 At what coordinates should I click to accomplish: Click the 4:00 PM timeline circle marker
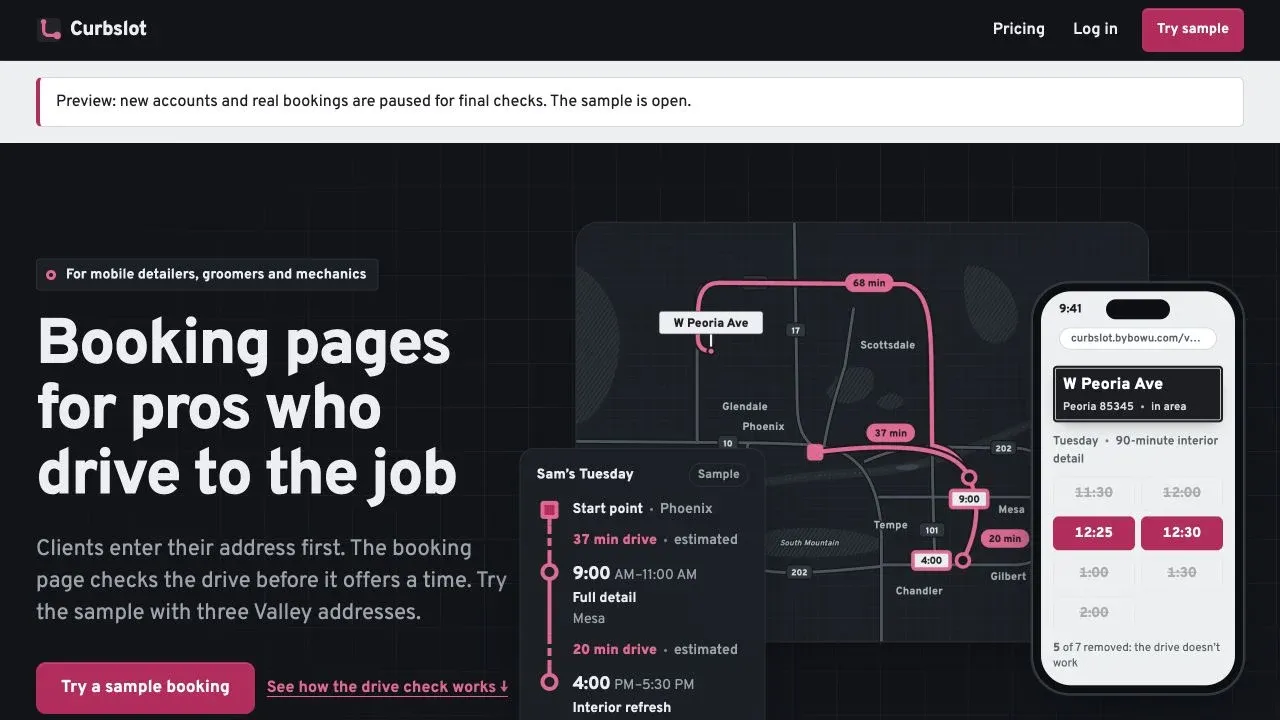tap(549, 683)
